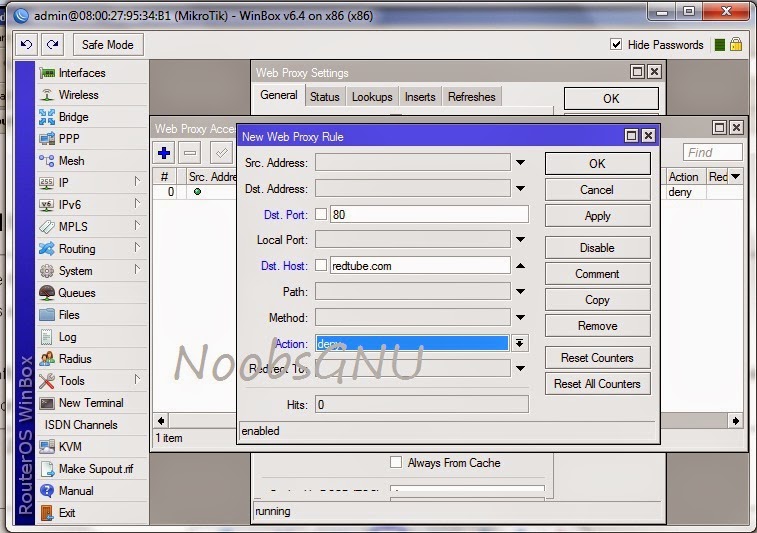This screenshot has width=757, height=533.
Task: Collapse the Dst. Host field arrow
Action: [x=520, y=266]
